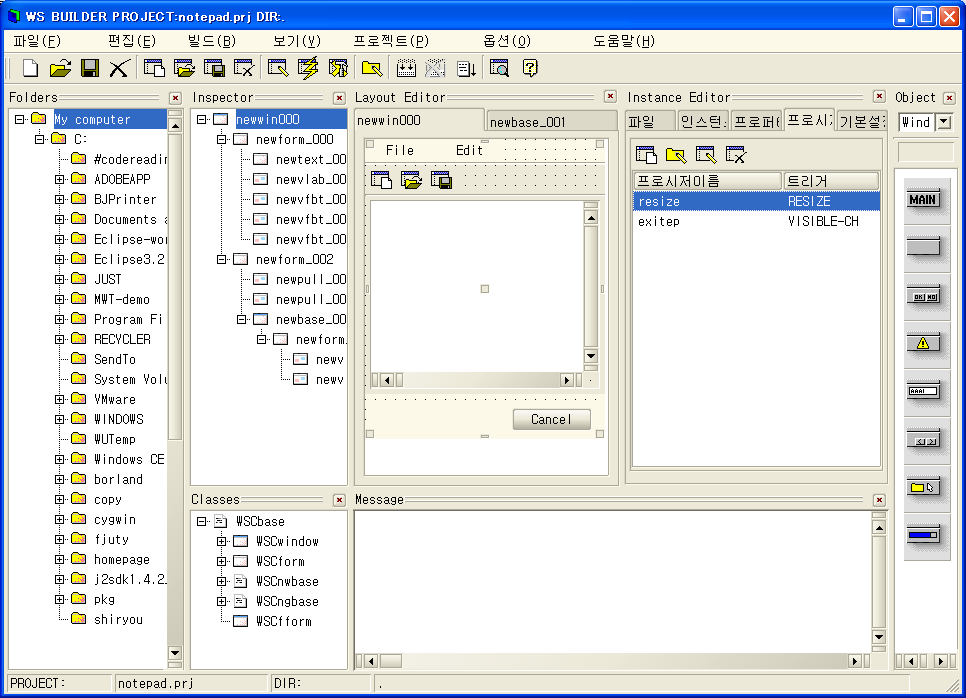
Task: Click the open project folder icon
Action: 60,68
